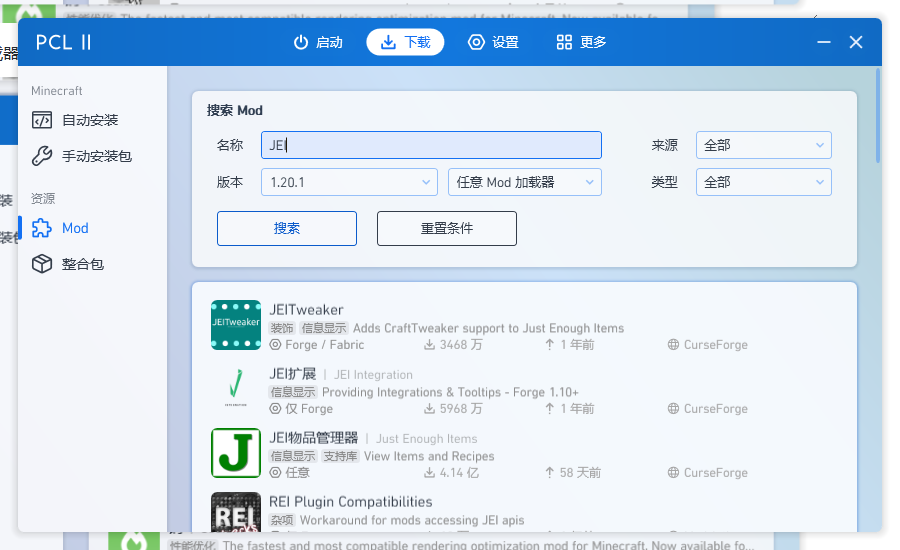Click the vertical scrollbar on the right
Screen dimensions: 900x550
tap(878, 115)
